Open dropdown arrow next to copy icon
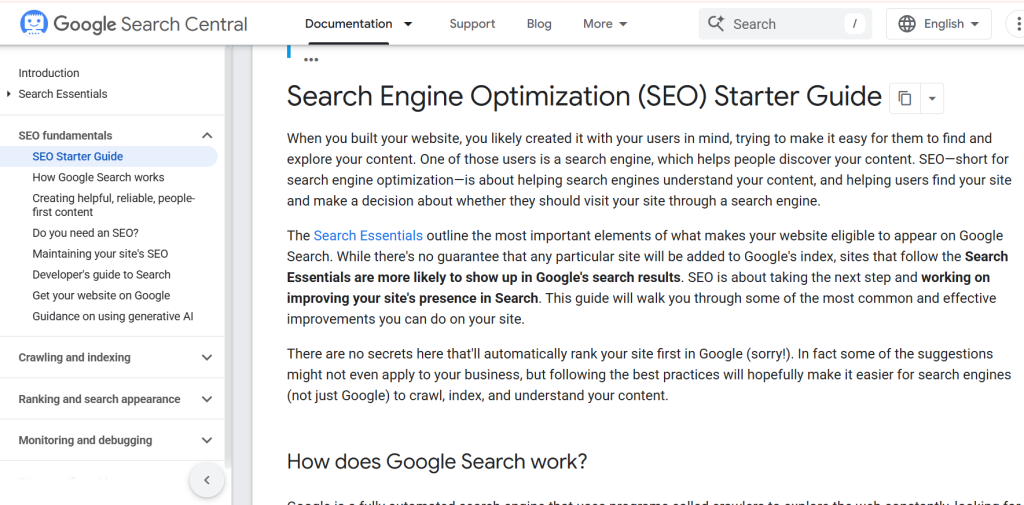 coord(932,98)
